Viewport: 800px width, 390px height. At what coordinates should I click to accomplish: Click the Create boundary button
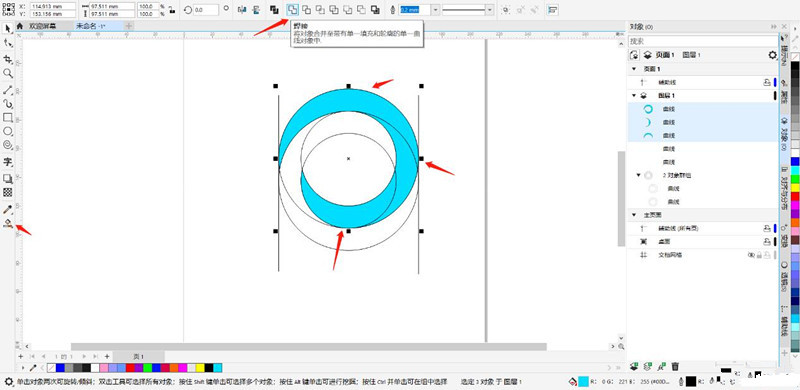pos(375,10)
